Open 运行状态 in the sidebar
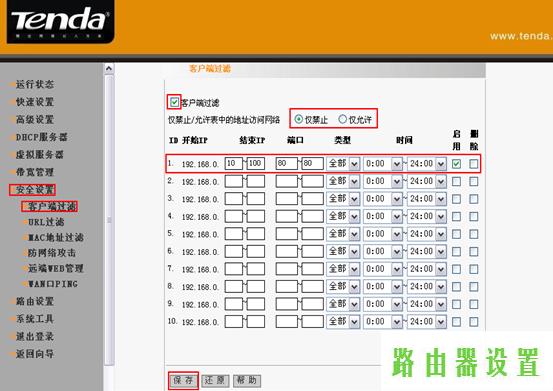Viewport: 553px width, 391px height. pyautogui.click(x=35, y=84)
